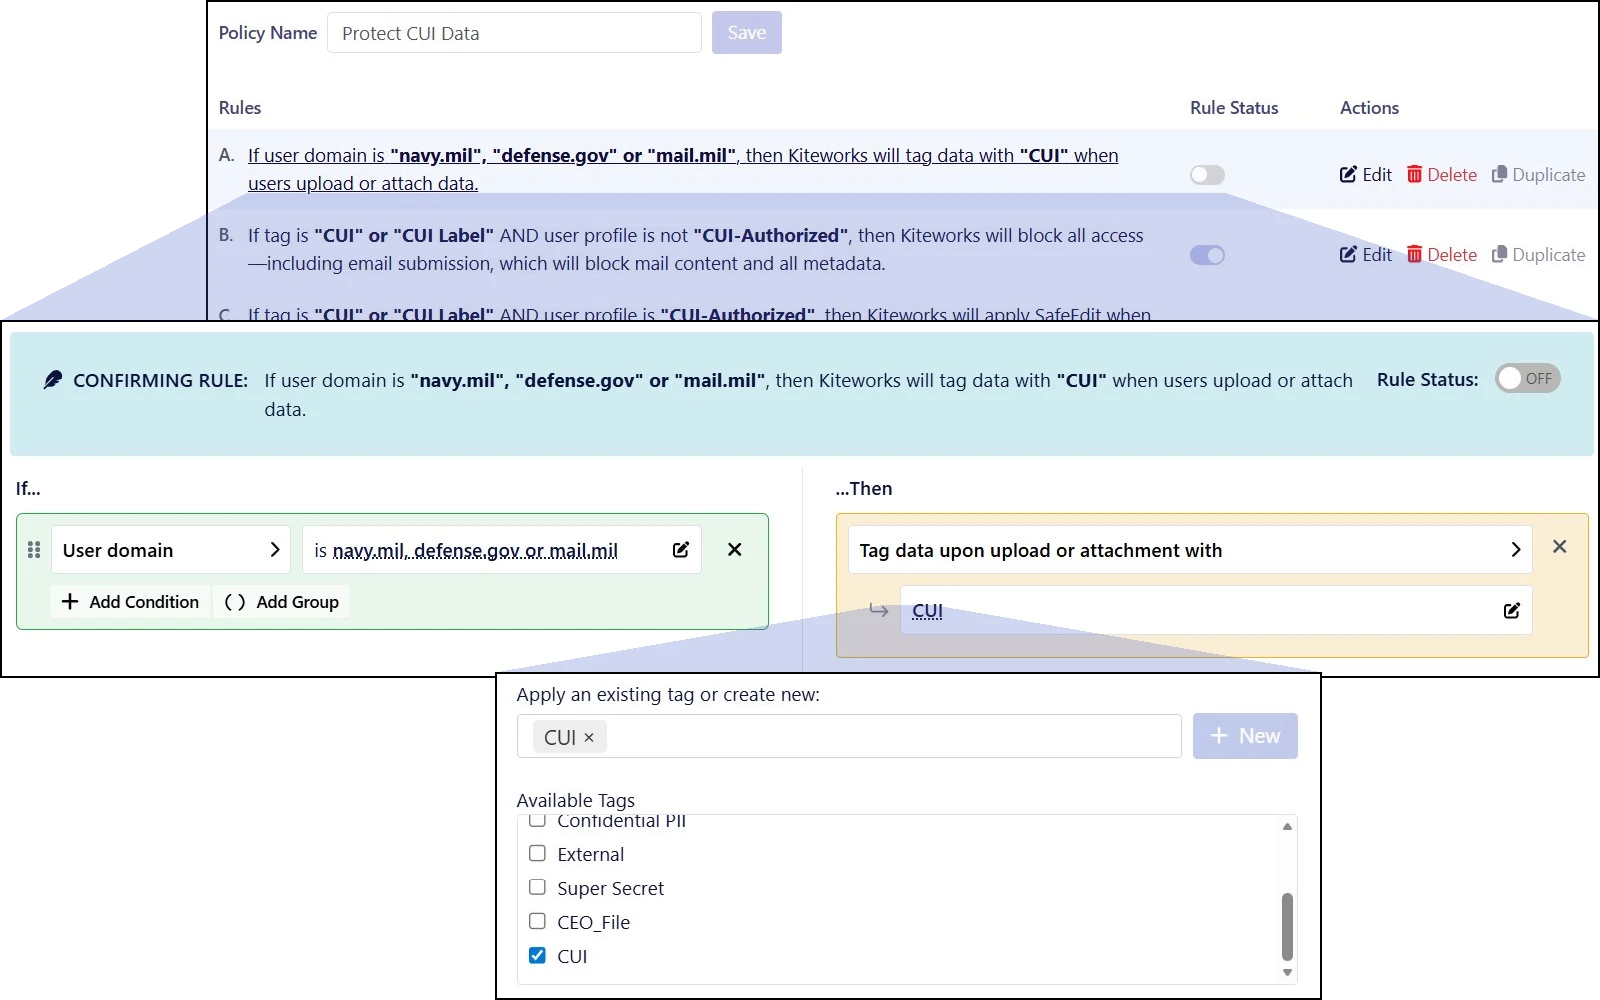Open the User domain condition dropdown
Screen dimensions: 1600x1000
[x=171, y=550]
